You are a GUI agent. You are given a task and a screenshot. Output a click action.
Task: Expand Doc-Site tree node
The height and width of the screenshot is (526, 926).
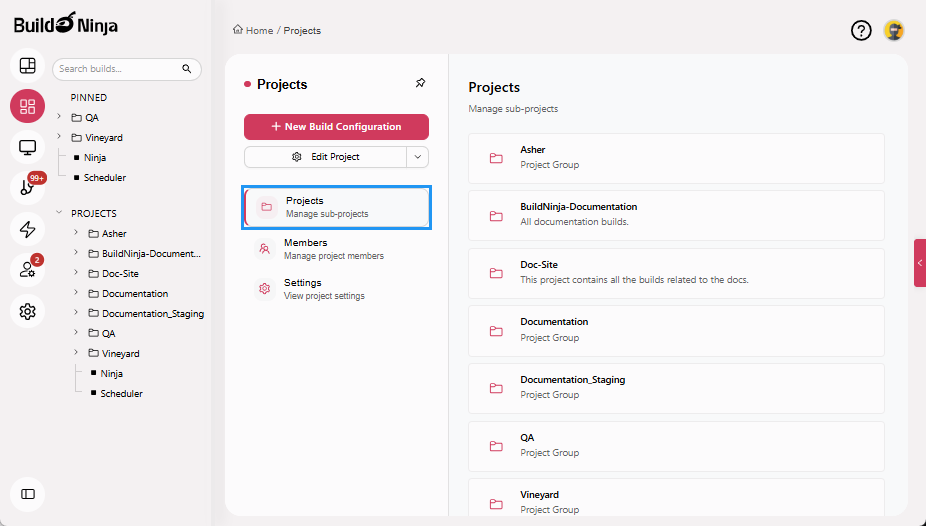coord(76,273)
